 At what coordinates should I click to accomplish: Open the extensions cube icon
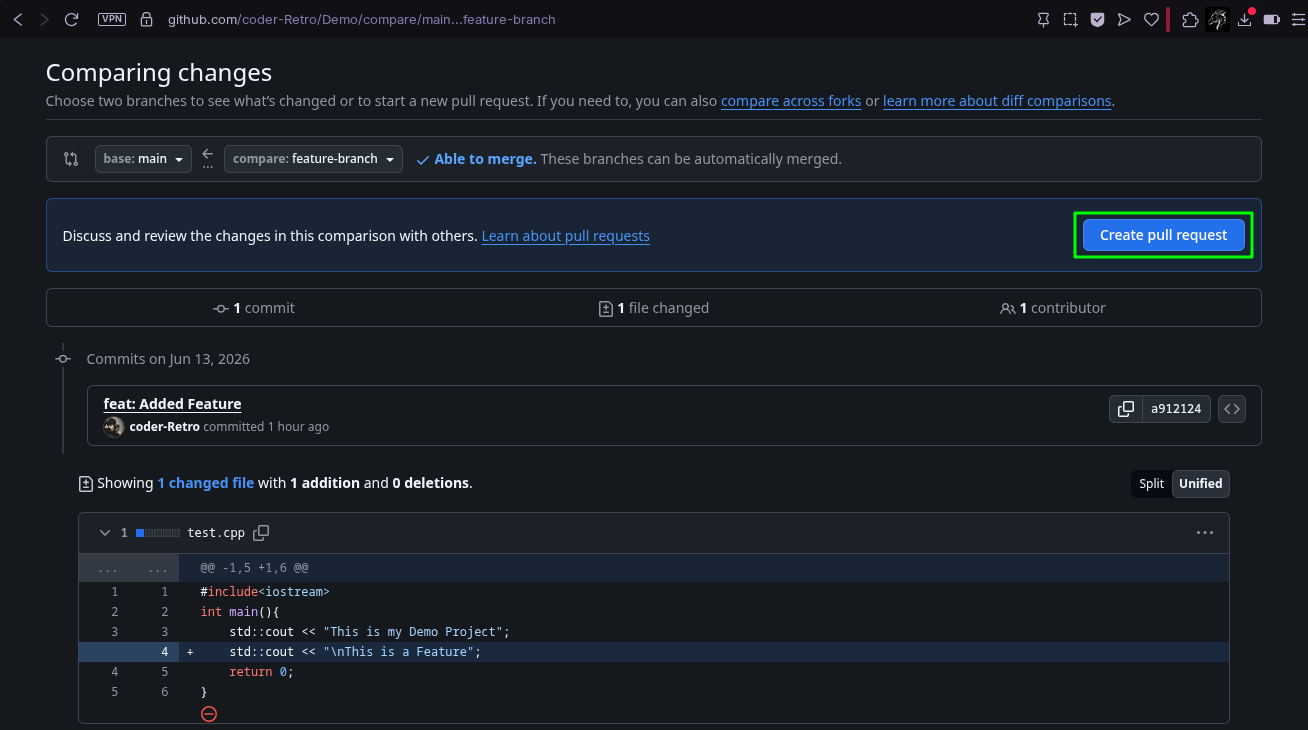click(1190, 19)
